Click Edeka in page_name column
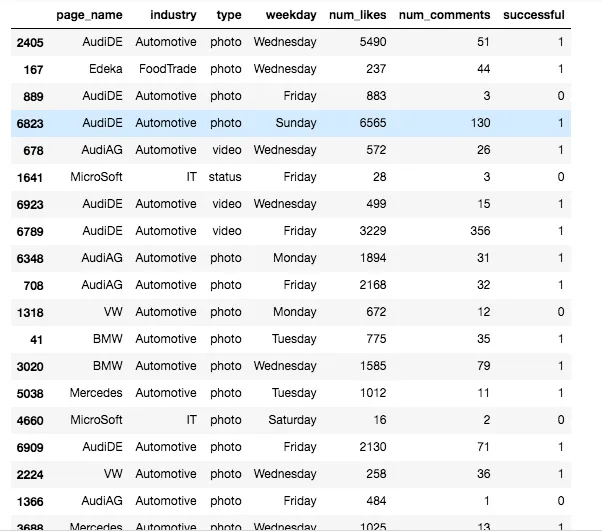Image resolution: width=602 pixels, height=531 pixels. 106,69
